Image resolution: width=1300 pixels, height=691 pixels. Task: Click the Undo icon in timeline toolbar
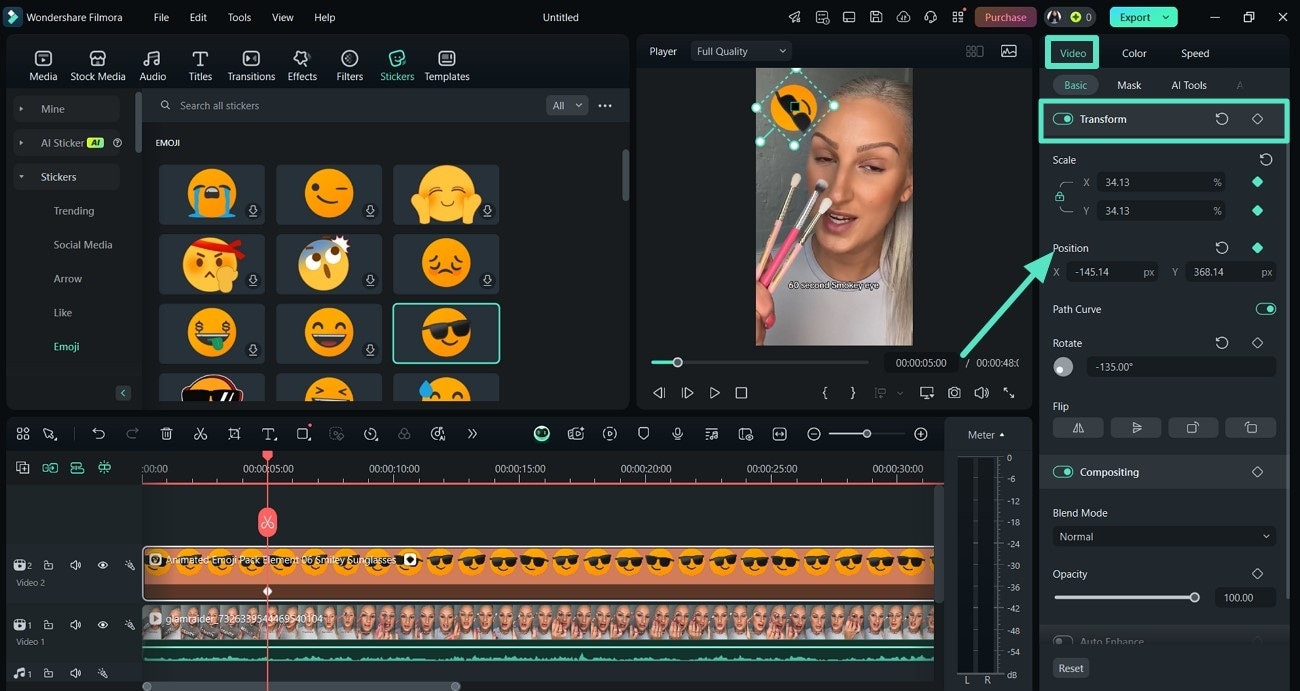98,434
